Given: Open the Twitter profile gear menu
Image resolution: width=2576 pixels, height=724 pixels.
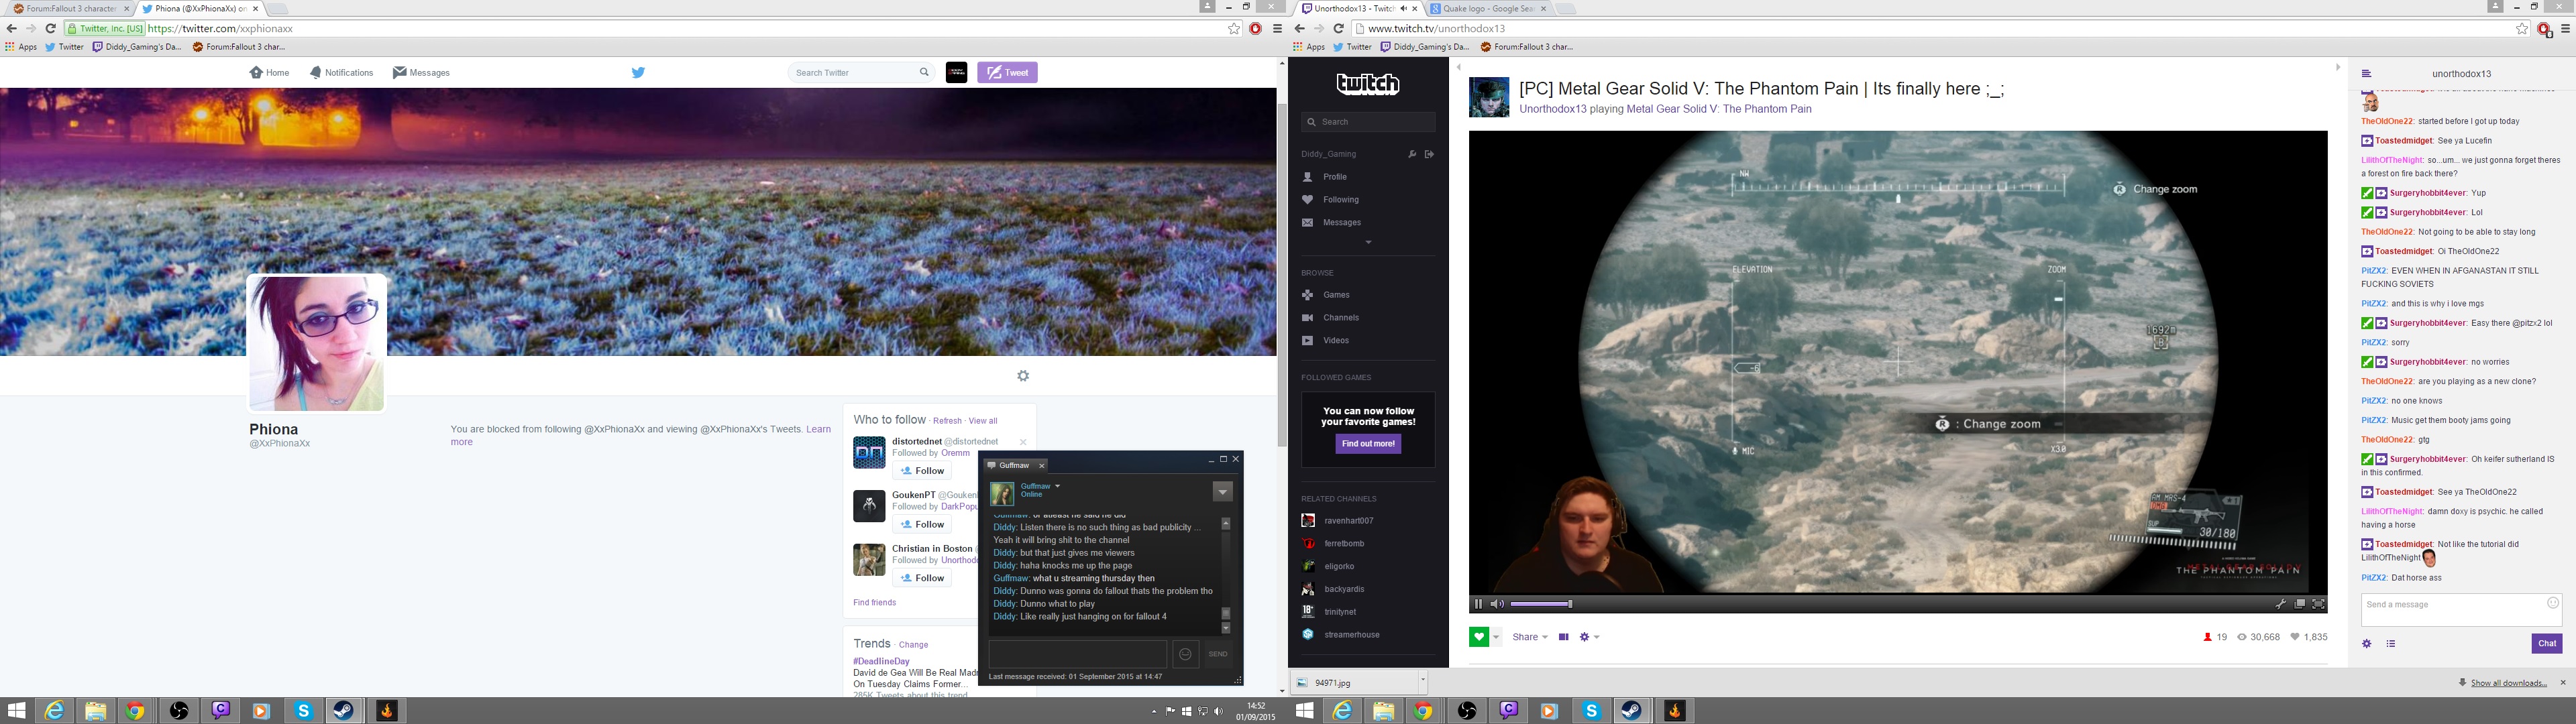Looking at the screenshot, I should point(1023,376).
